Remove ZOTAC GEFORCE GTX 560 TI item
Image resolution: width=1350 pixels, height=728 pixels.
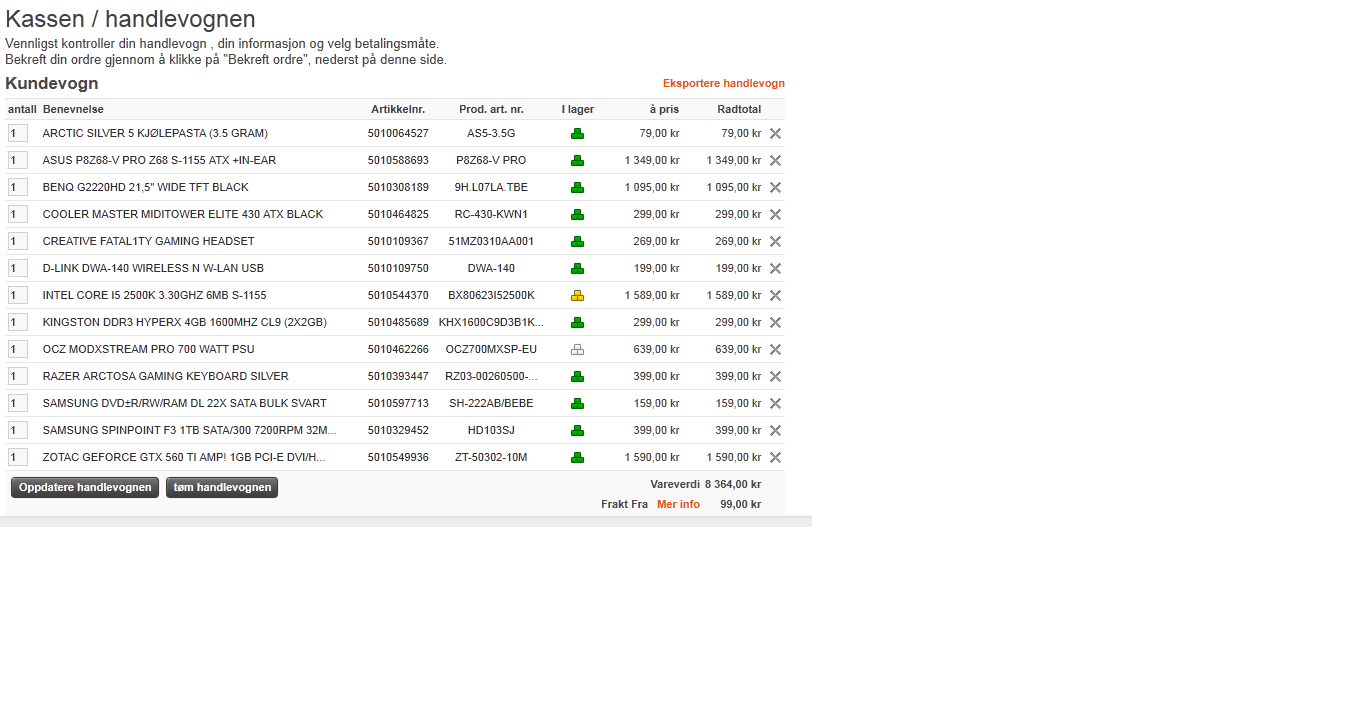[x=775, y=457]
